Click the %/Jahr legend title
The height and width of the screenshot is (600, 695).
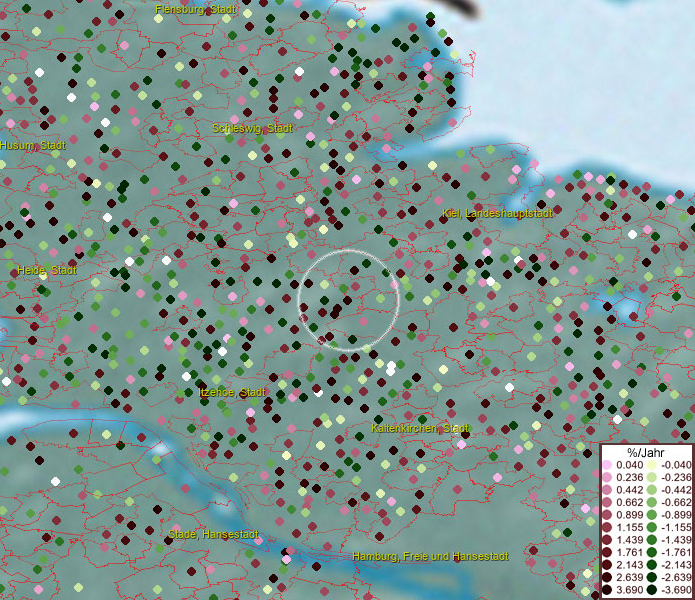(646, 452)
